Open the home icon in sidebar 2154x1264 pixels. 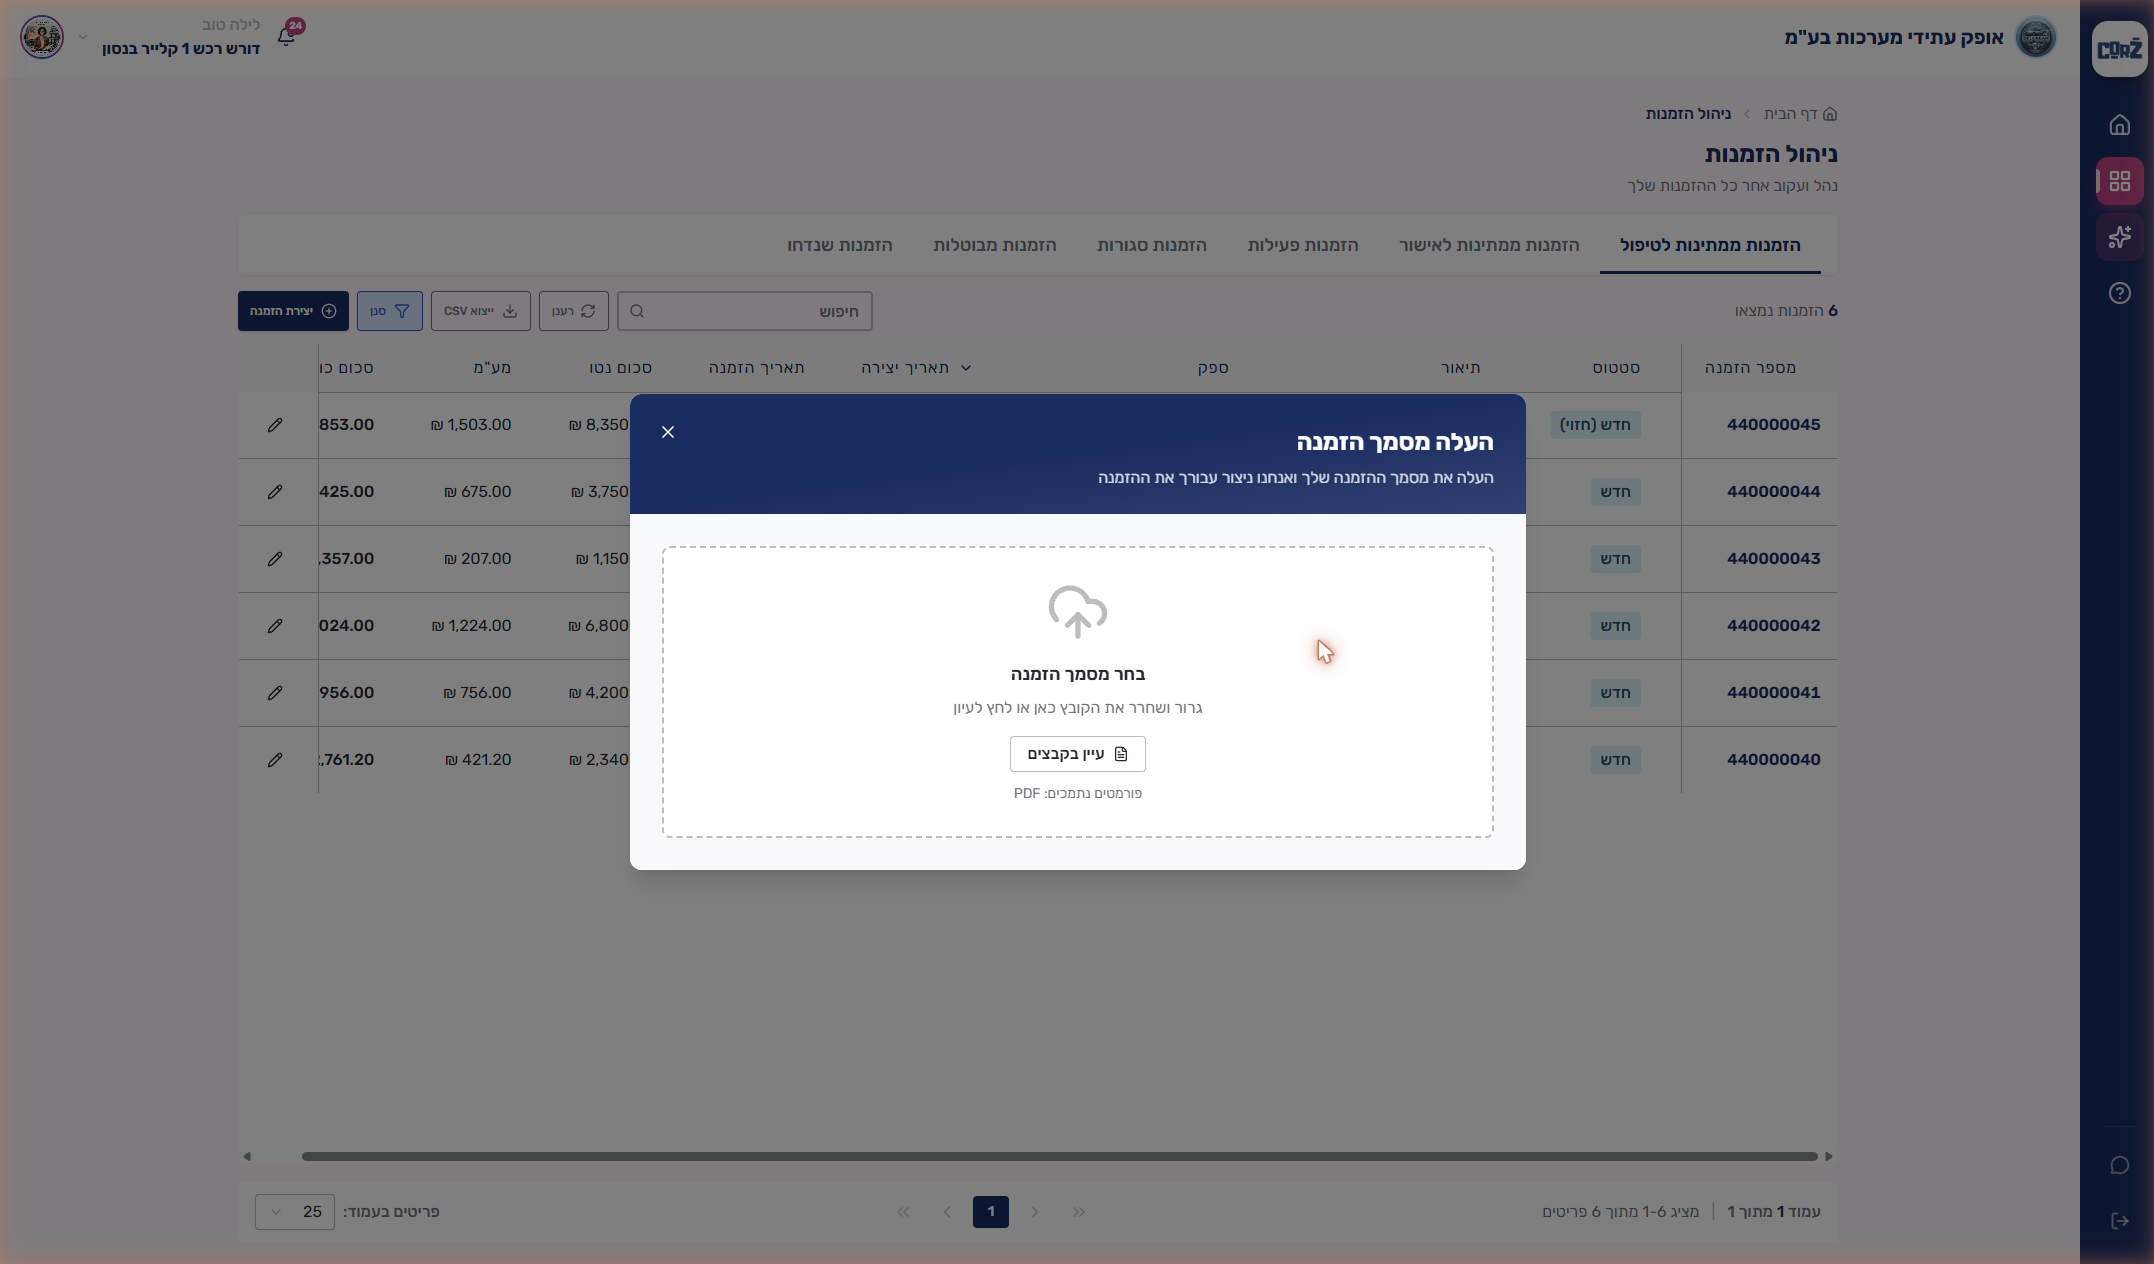click(2119, 125)
